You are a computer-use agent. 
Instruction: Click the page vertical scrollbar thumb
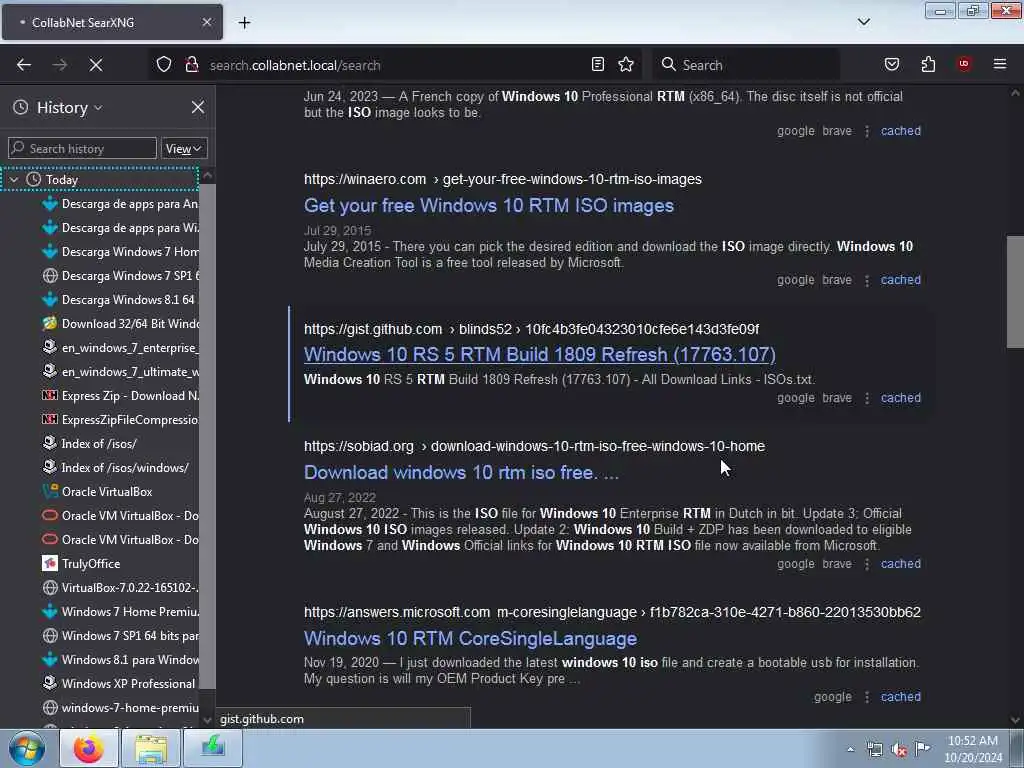pos(1015,292)
